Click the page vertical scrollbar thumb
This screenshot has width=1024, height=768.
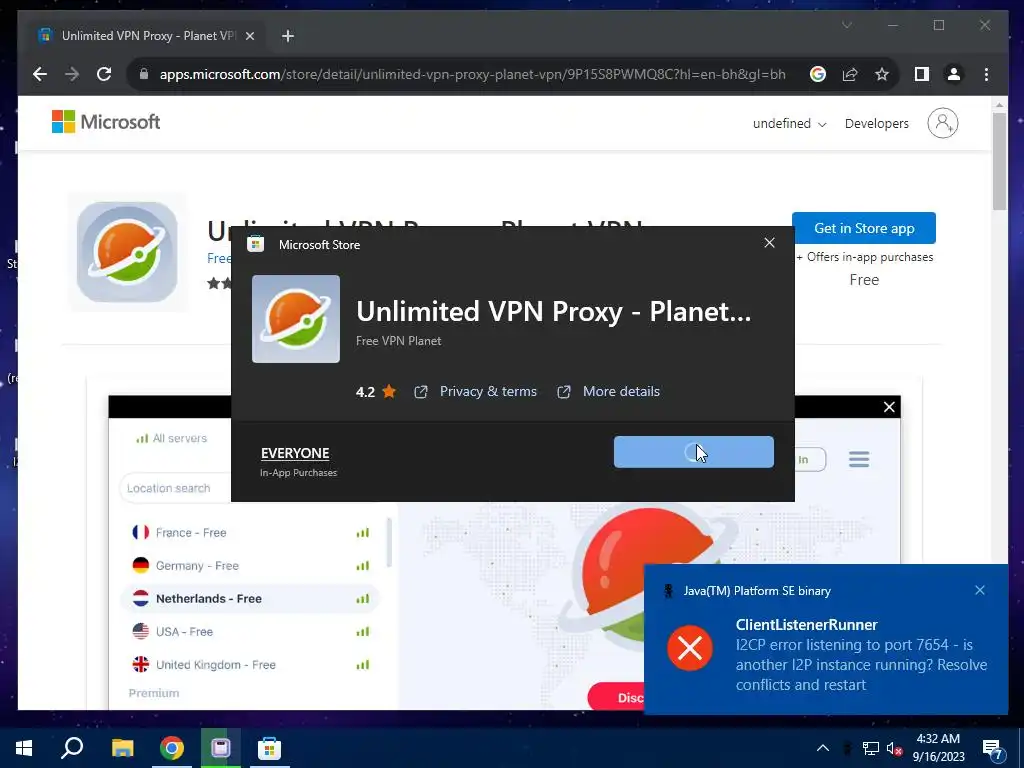click(x=999, y=161)
